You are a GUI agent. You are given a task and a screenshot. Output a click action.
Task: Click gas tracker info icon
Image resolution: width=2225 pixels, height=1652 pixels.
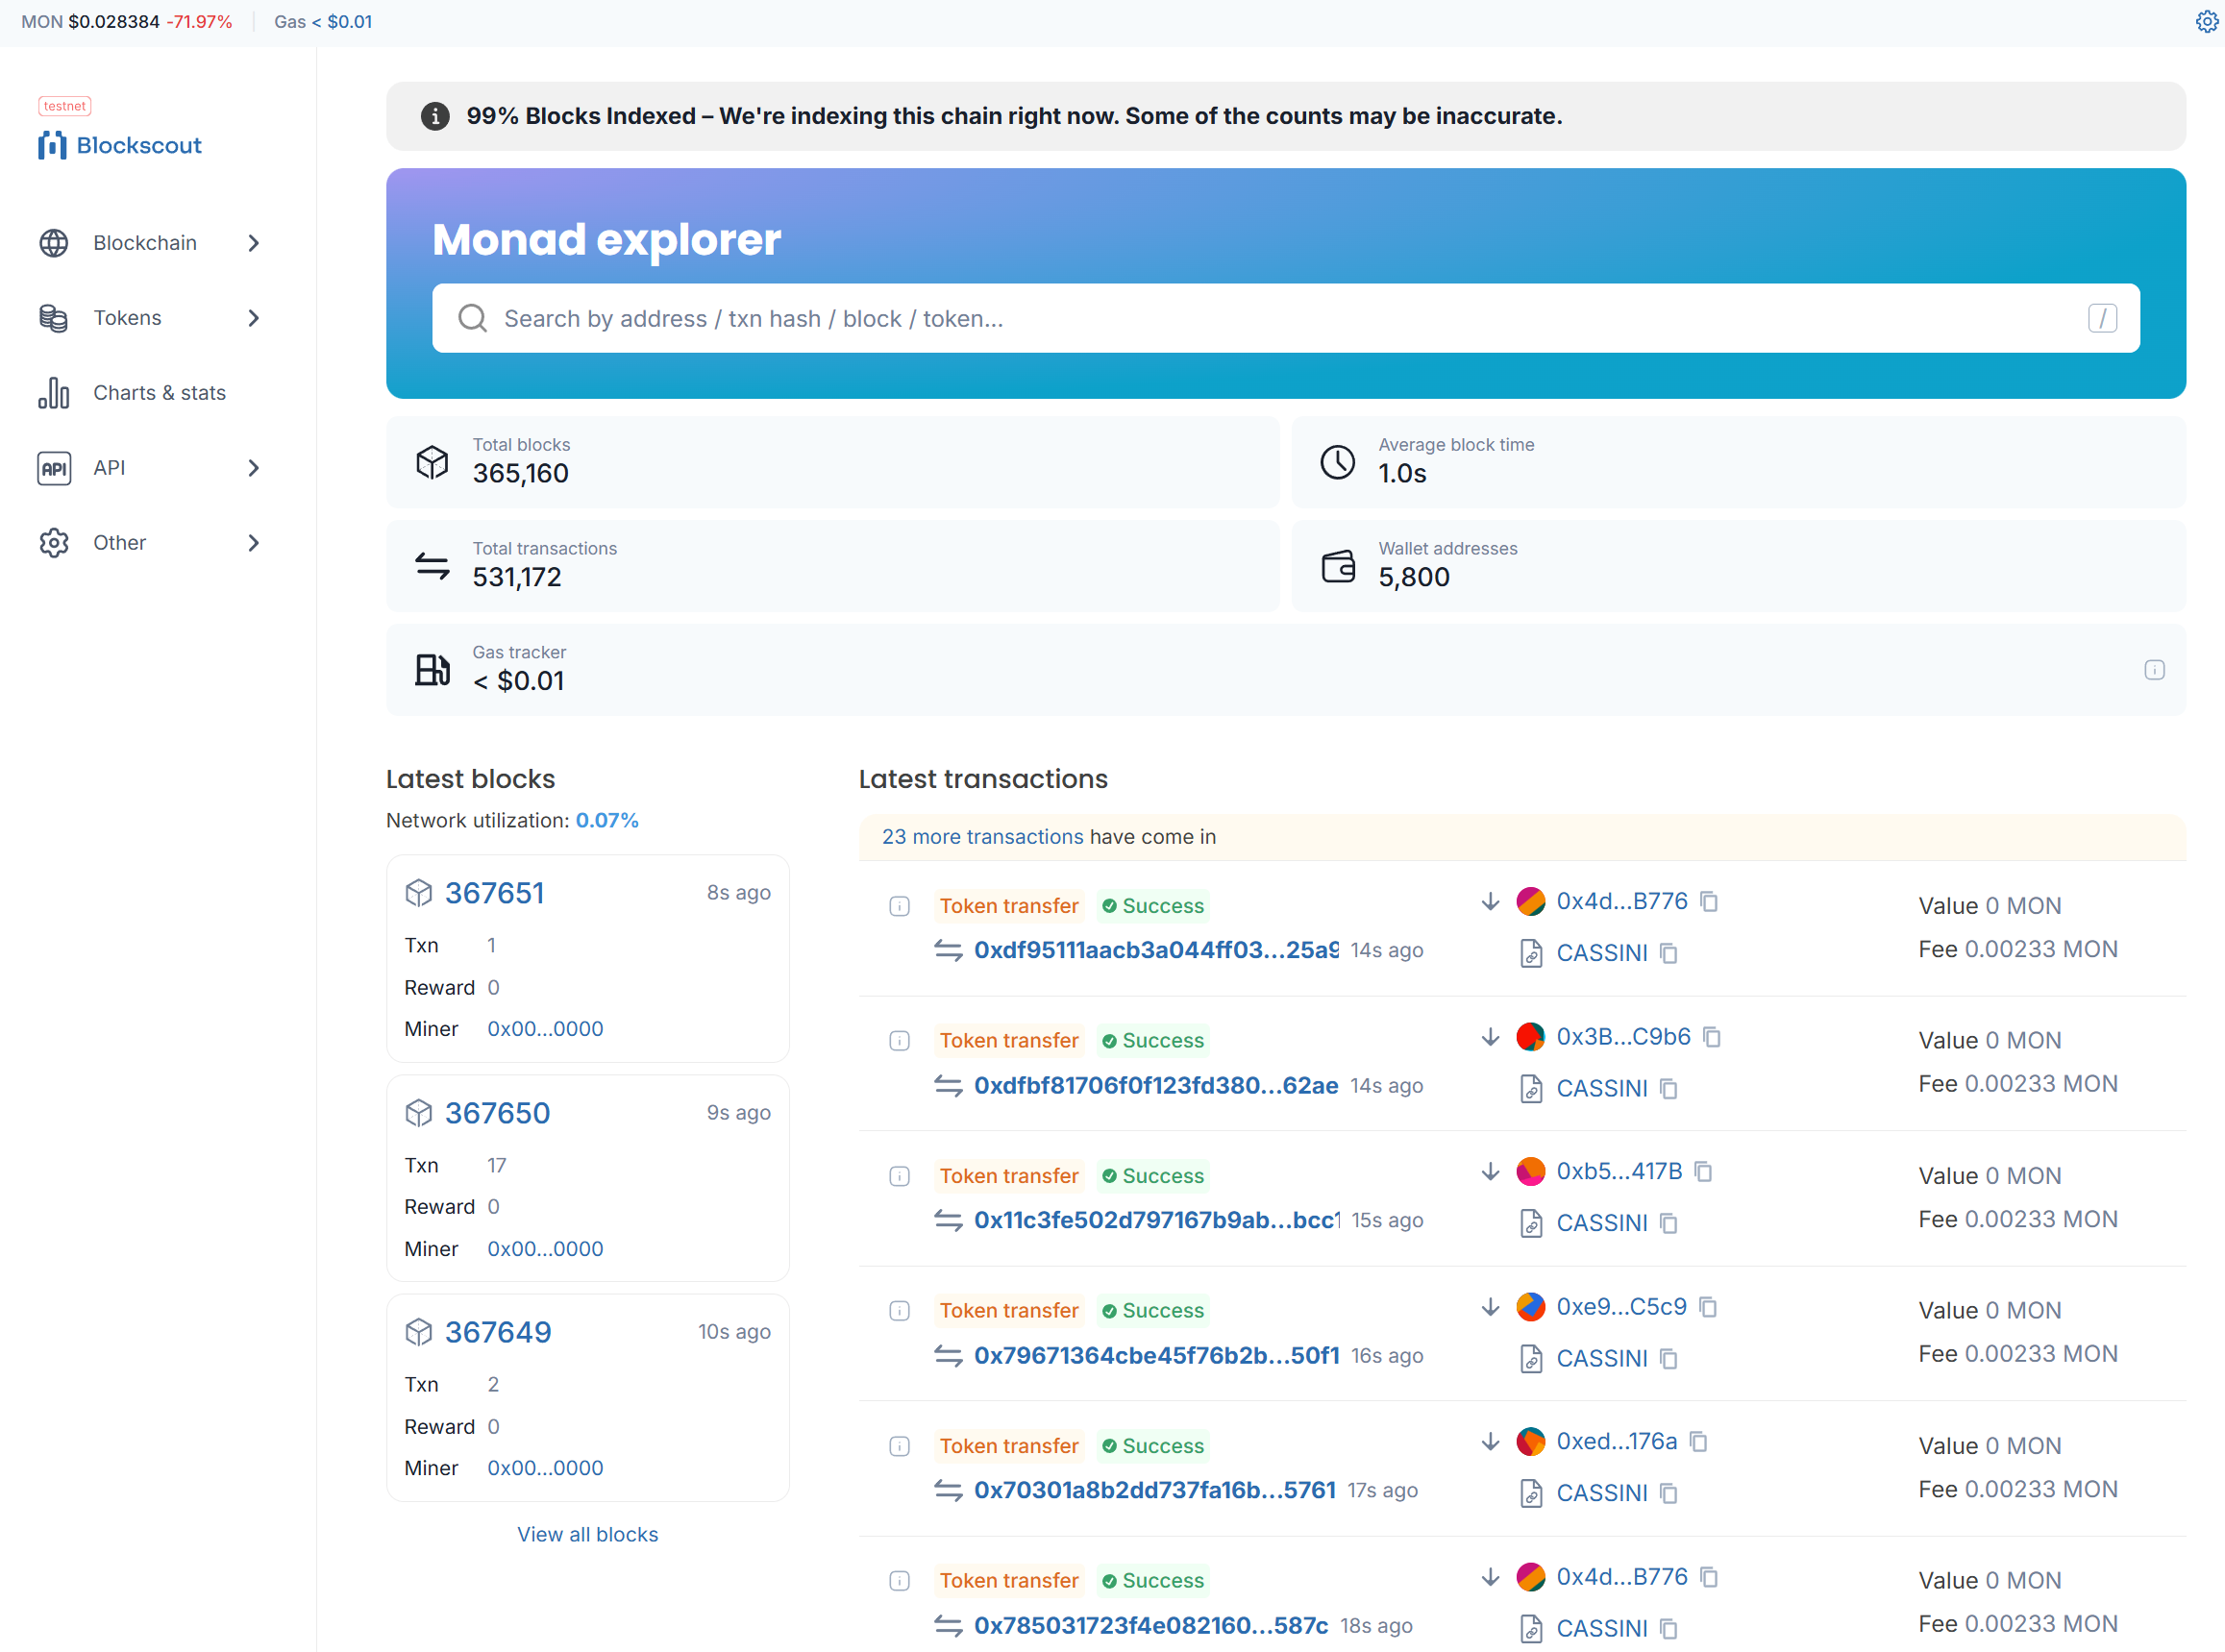(x=2154, y=670)
